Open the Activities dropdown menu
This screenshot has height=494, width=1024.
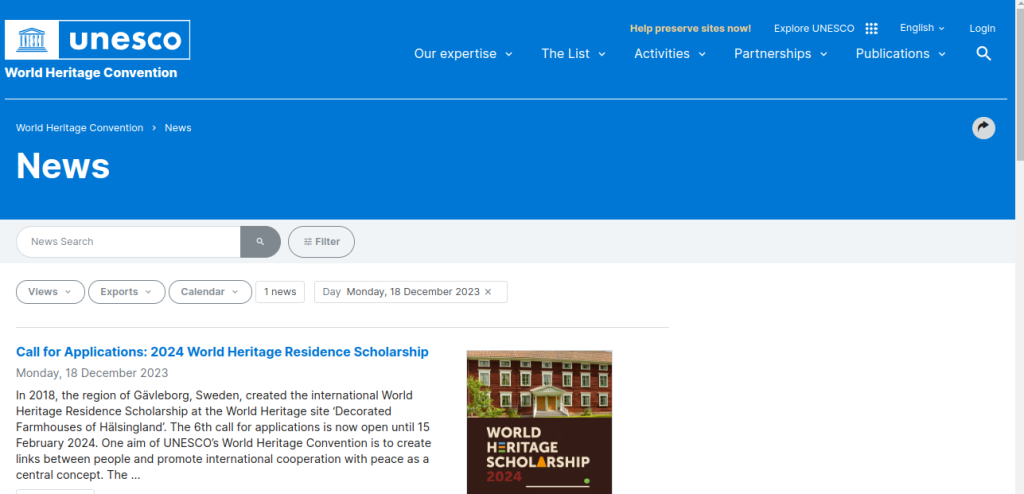670,54
